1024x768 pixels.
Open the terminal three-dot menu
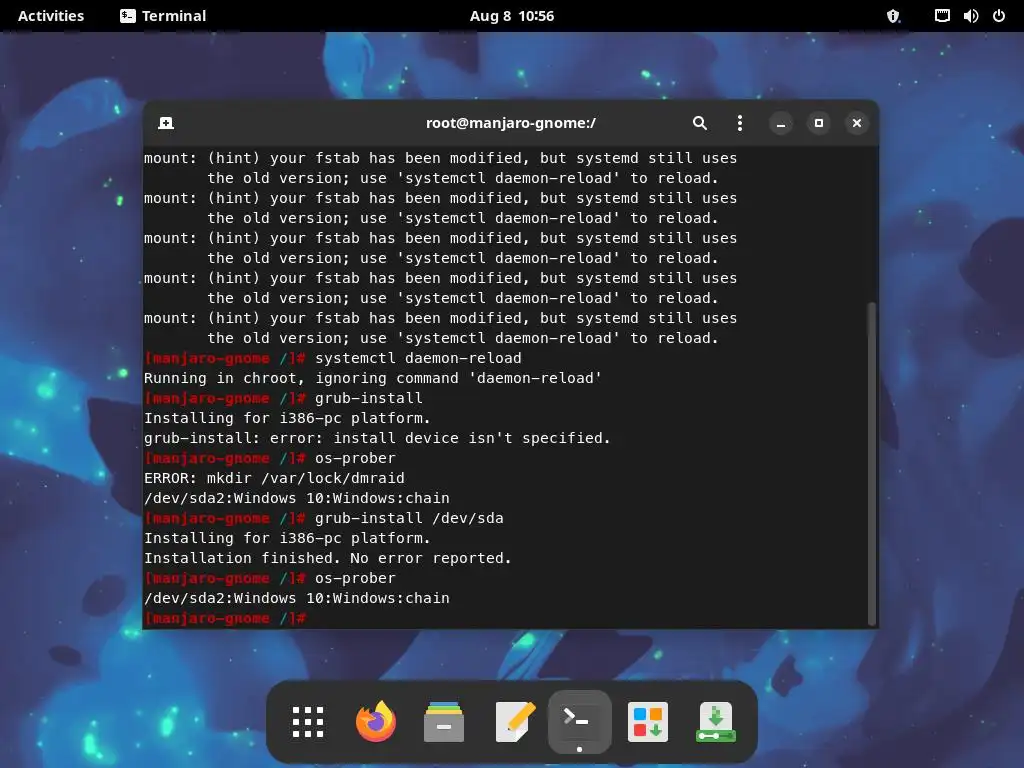tap(739, 123)
